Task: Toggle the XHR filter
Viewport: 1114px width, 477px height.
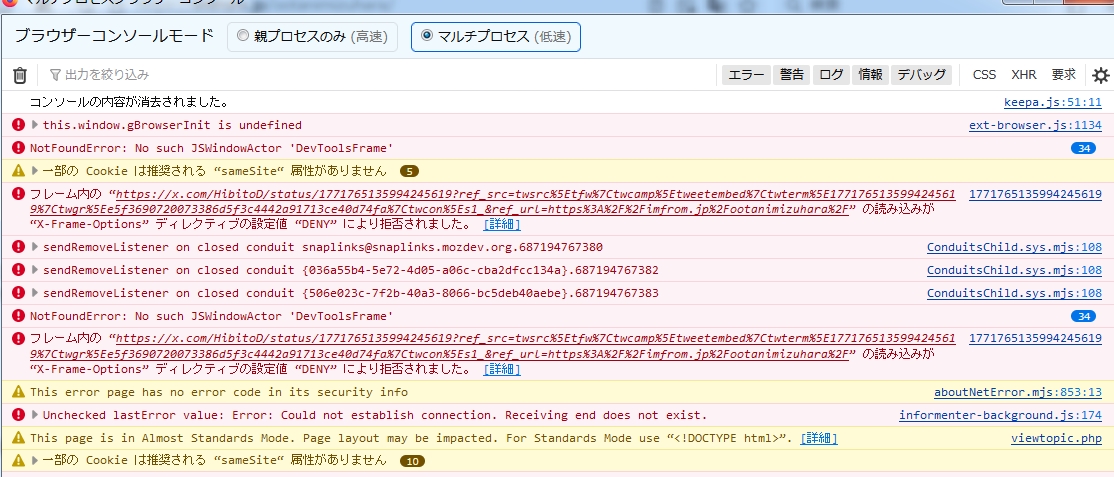Action: (1023, 75)
